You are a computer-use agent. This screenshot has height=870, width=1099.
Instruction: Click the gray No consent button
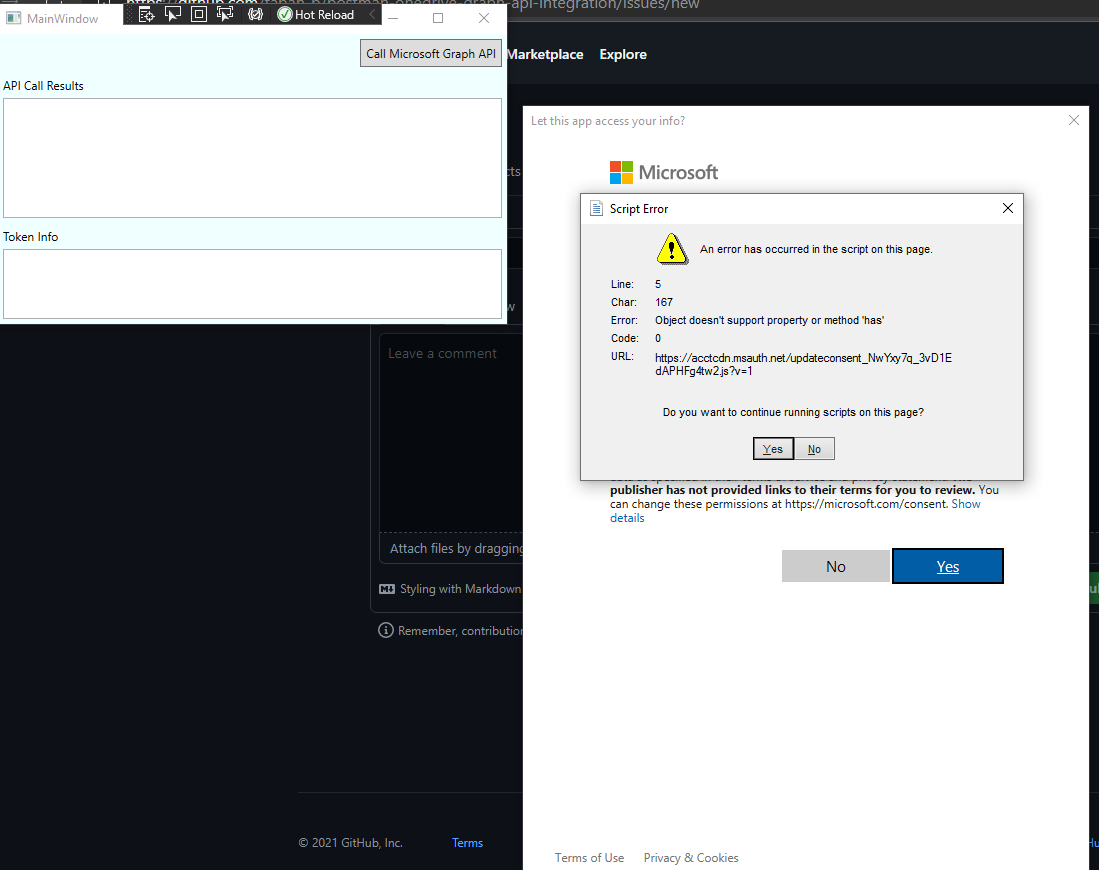[x=835, y=566]
